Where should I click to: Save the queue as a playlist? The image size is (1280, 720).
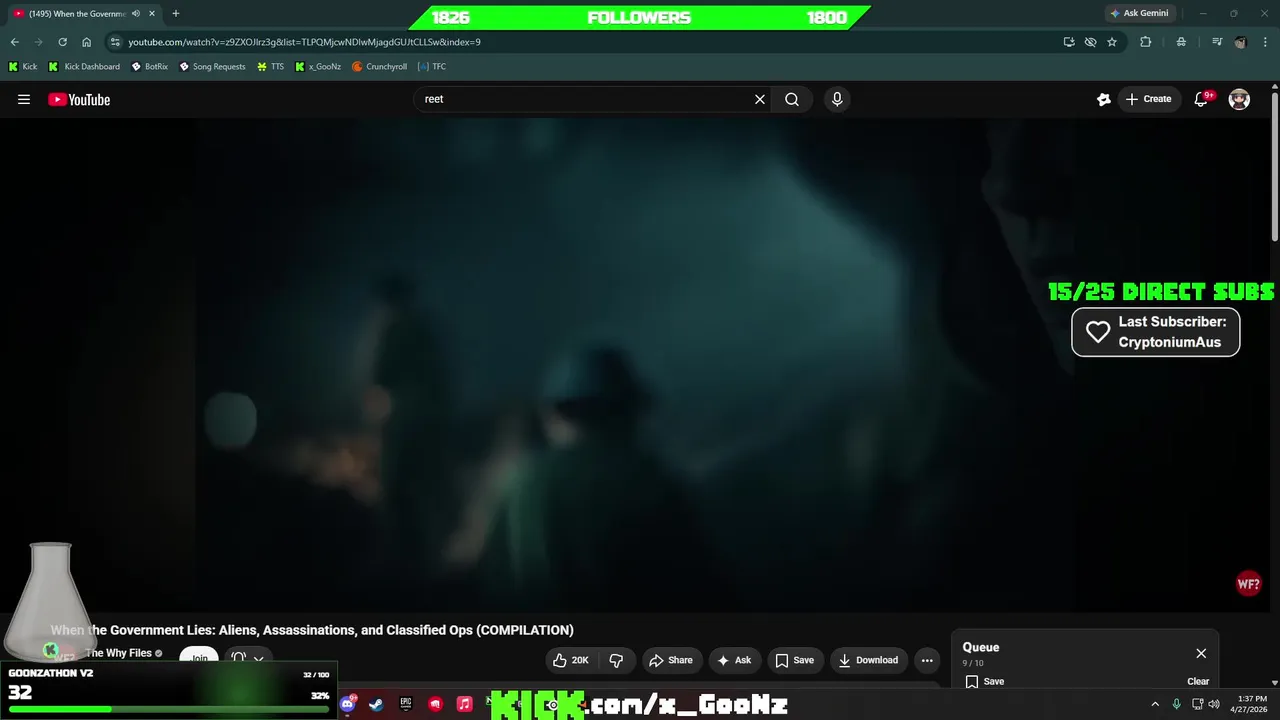(x=985, y=681)
